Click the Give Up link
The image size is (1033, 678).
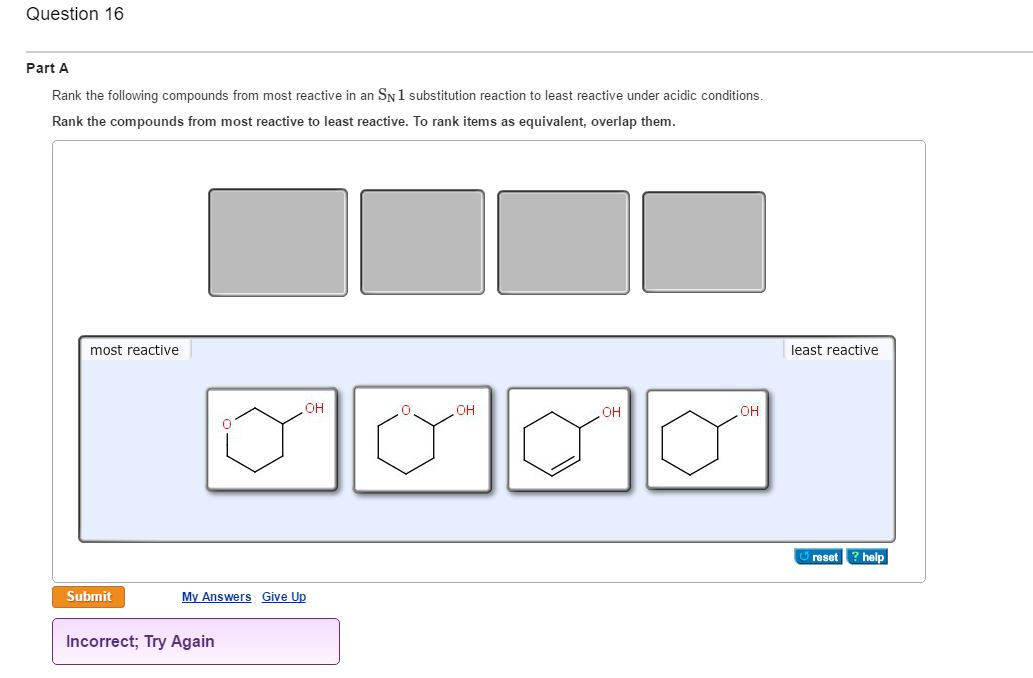(284, 597)
